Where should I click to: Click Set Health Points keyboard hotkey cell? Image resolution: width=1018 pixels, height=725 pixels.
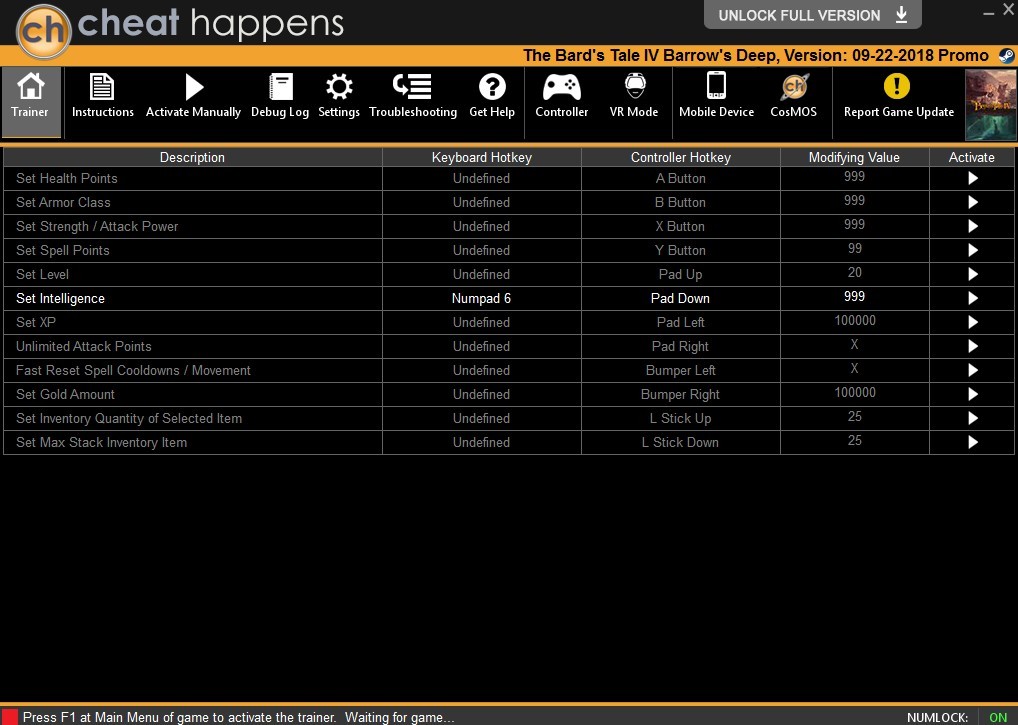point(481,178)
